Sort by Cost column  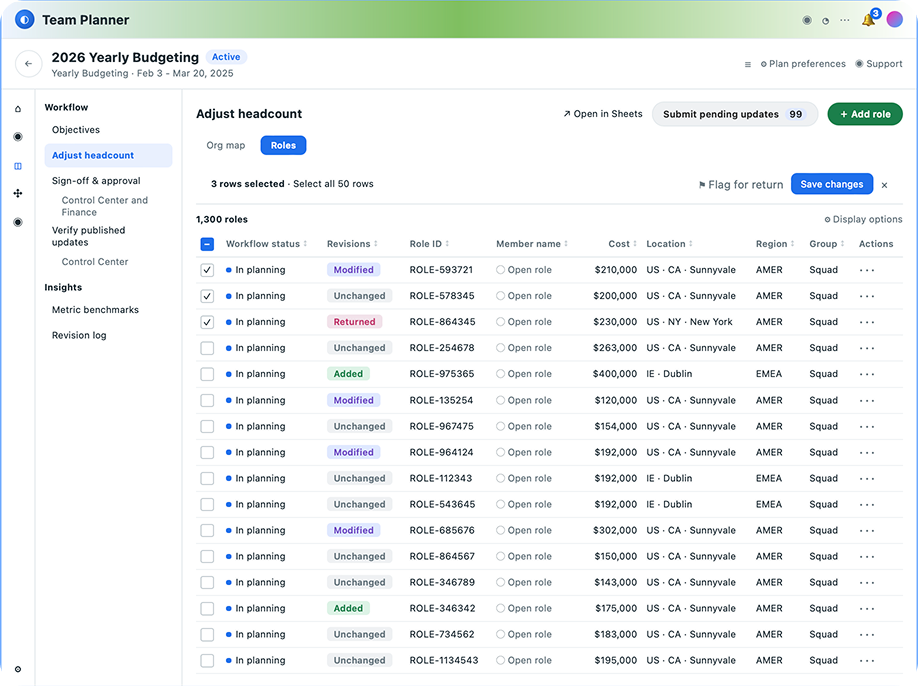tap(622, 244)
